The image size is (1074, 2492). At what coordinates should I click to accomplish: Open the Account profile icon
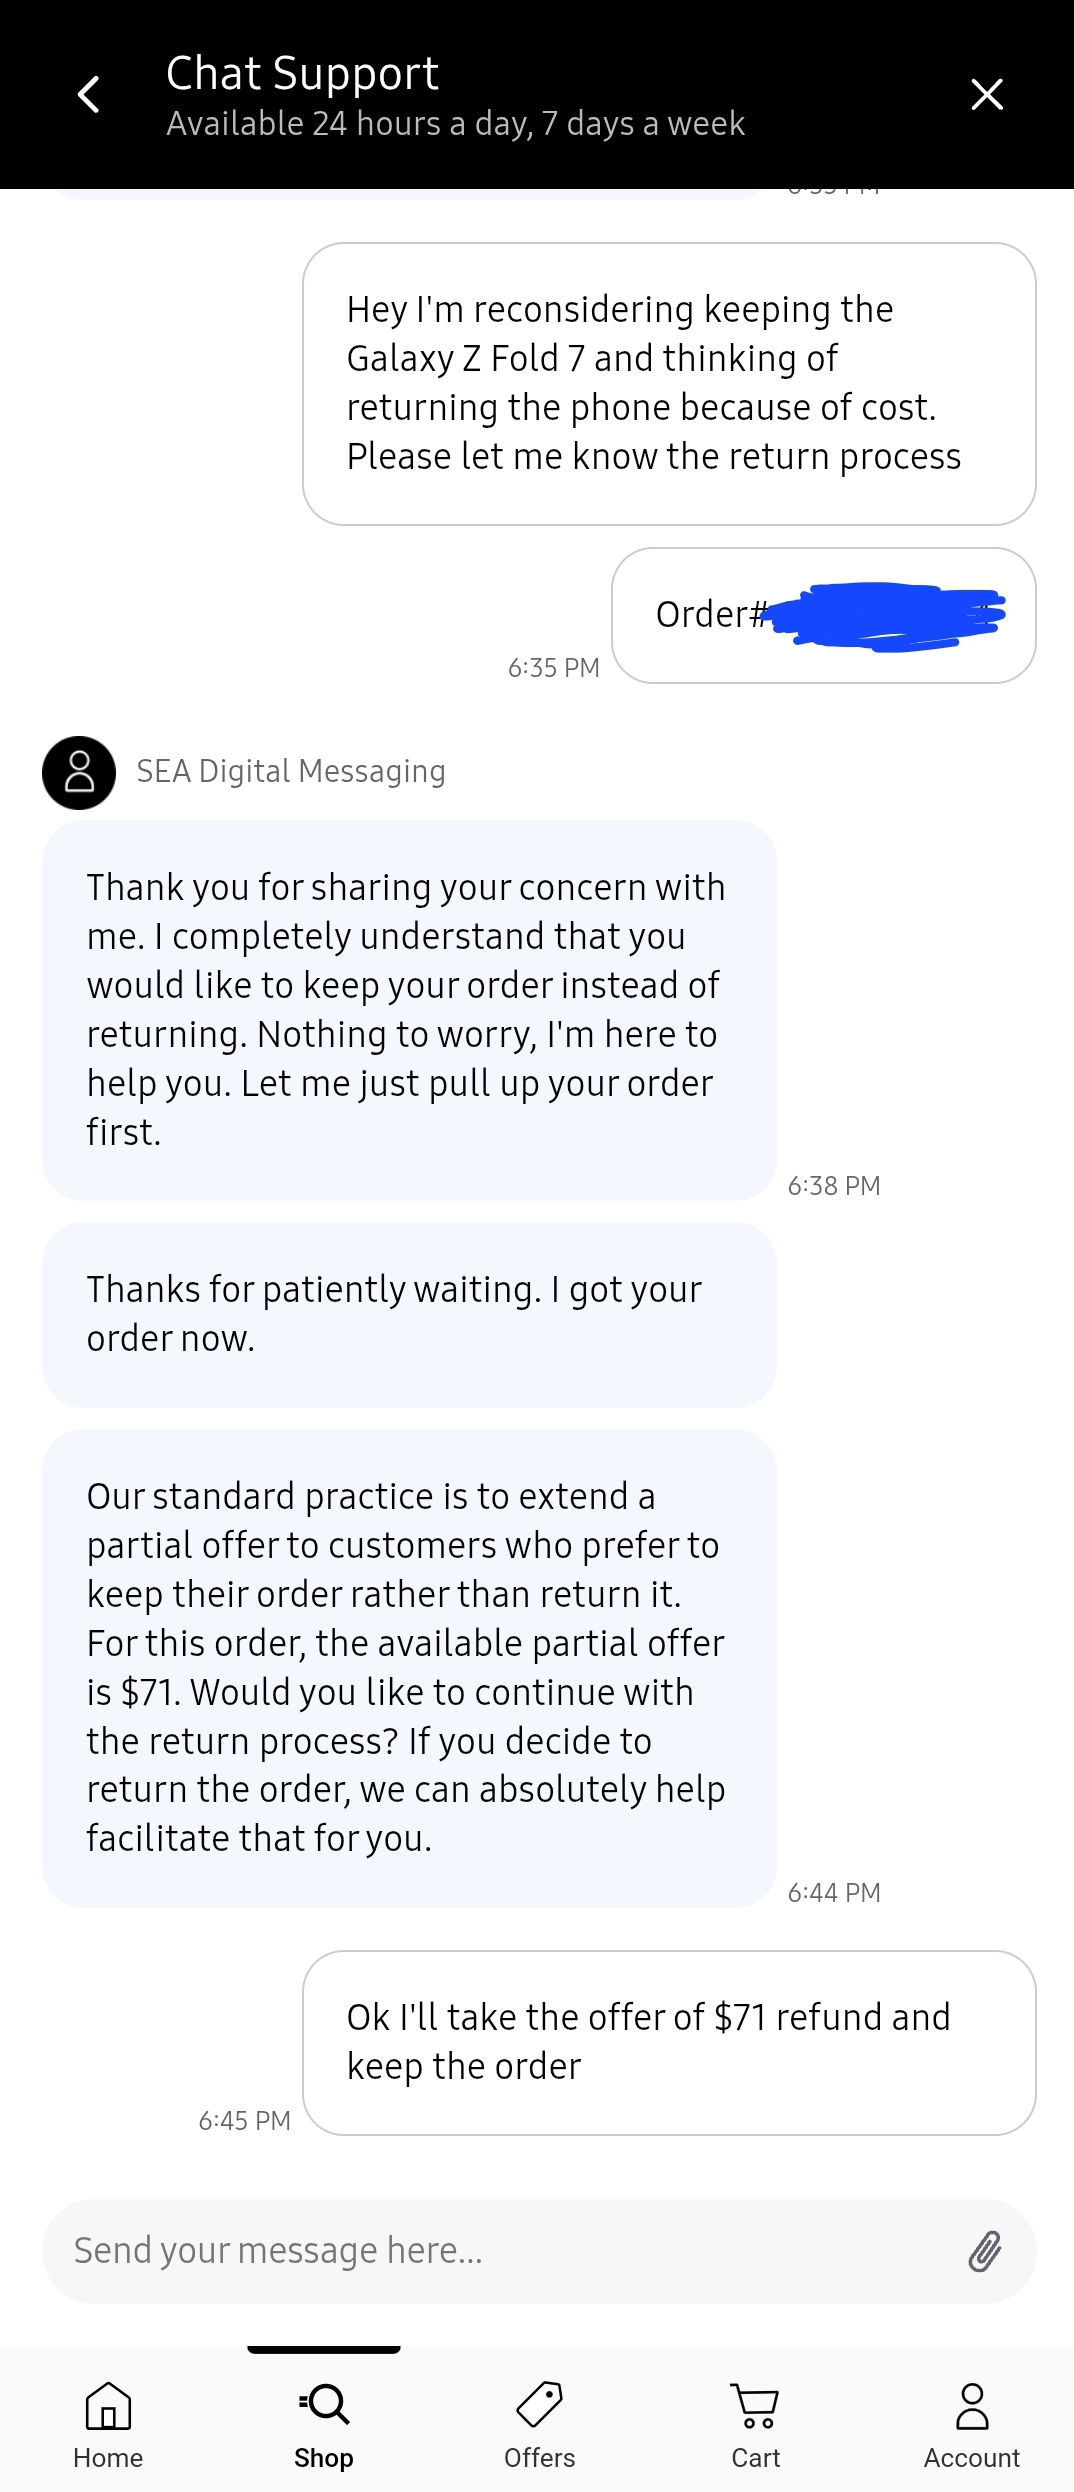pyautogui.click(x=972, y=2405)
